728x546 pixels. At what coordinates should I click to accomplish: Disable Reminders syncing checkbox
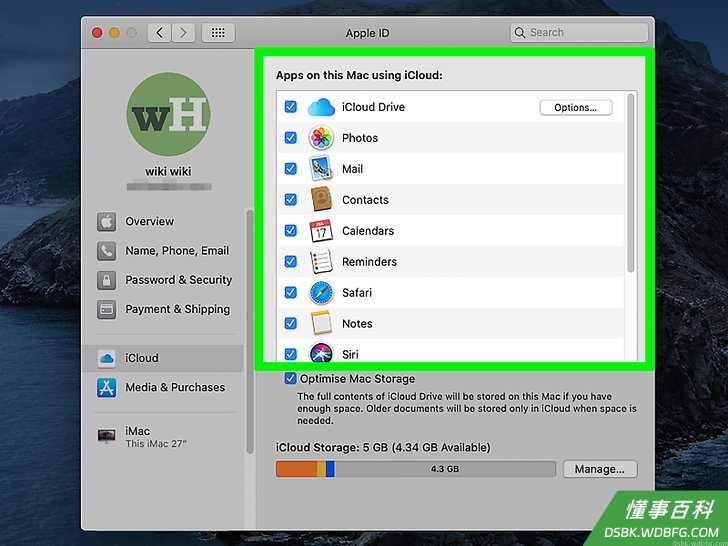pyautogui.click(x=291, y=261)
